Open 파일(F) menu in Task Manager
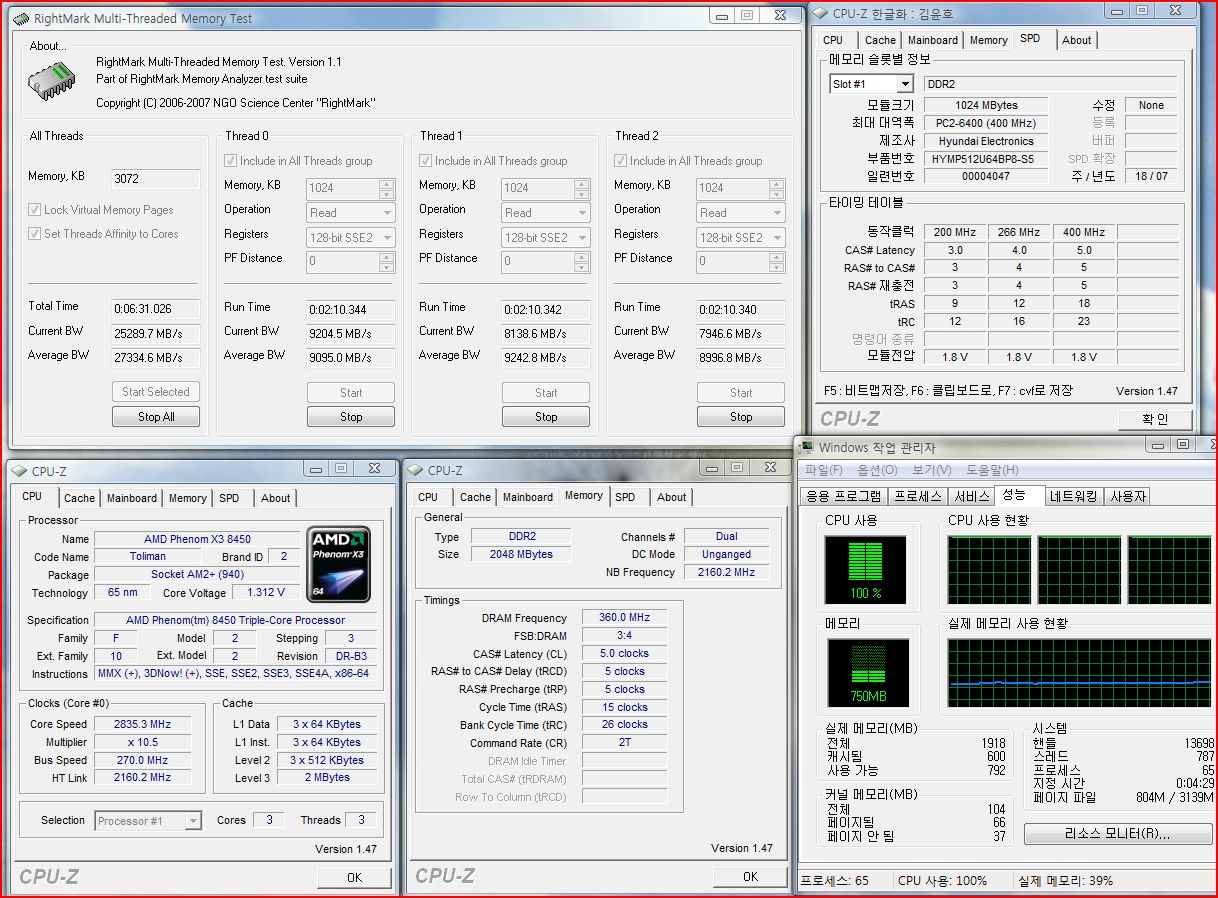Image resolution: width=1218 pixels, height=898 pixels. pyautogui.click(x=824, y=470)
